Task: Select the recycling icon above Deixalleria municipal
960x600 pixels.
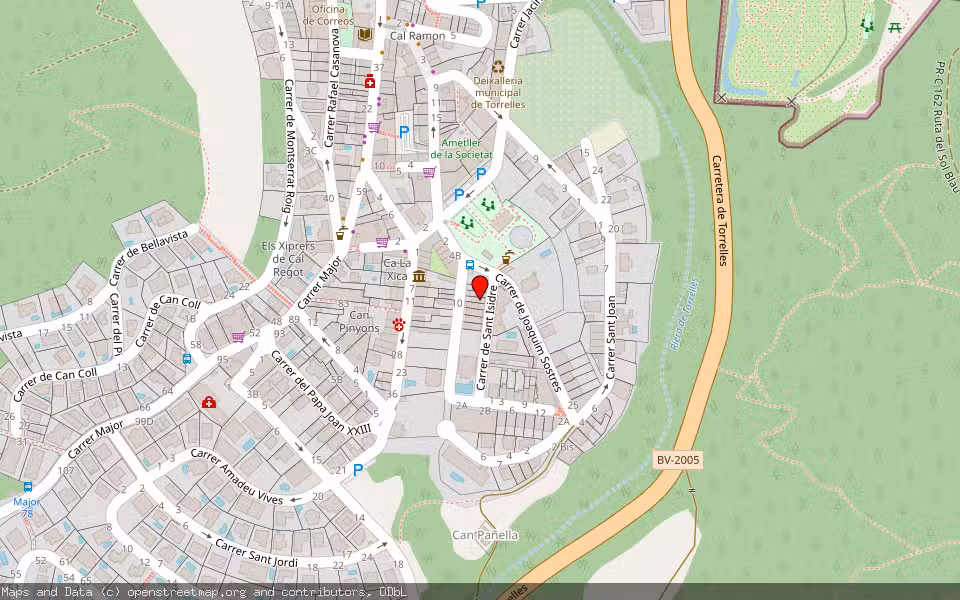Action: pyautogui.click(x=498, y=66)
